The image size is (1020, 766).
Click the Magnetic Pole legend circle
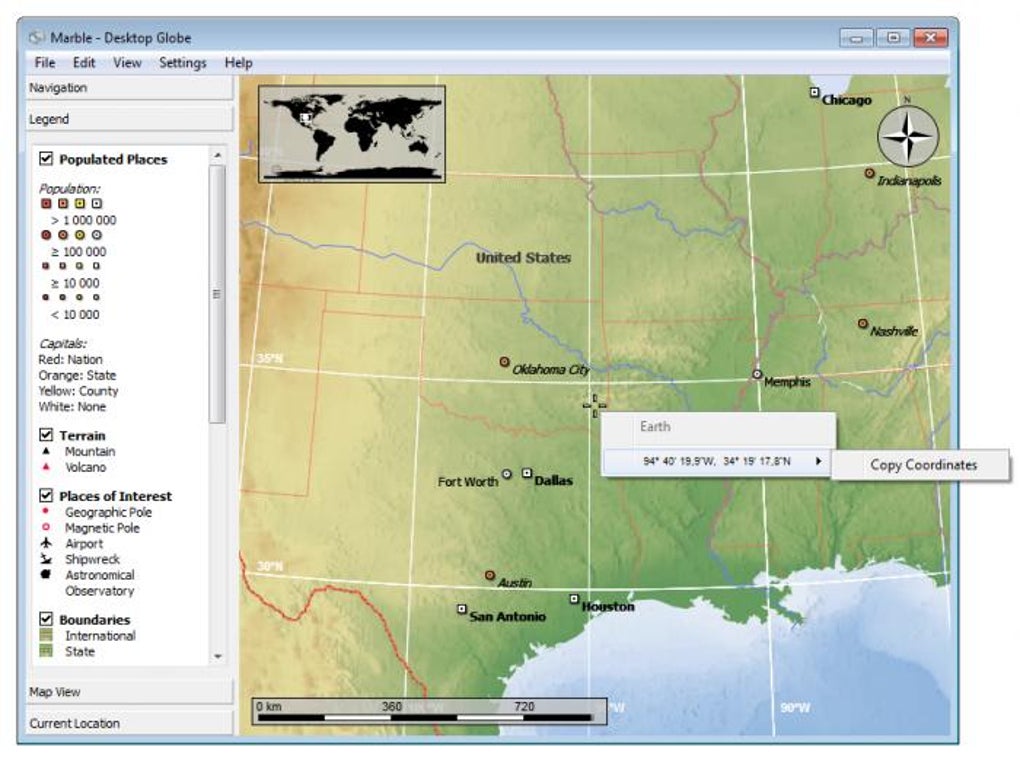pos(46,527)
